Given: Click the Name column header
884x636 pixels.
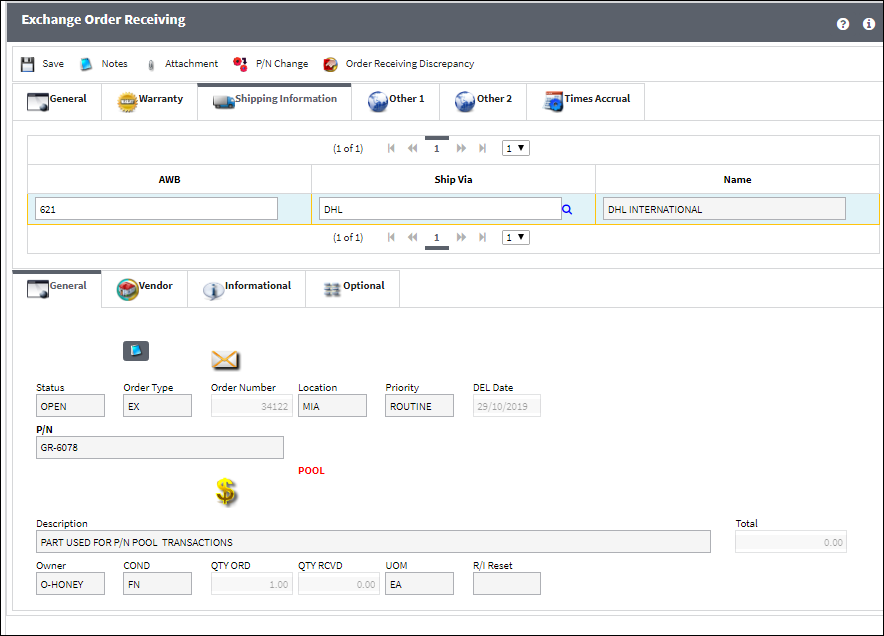Looking at the screenshot, I should [x=737, y=179].
